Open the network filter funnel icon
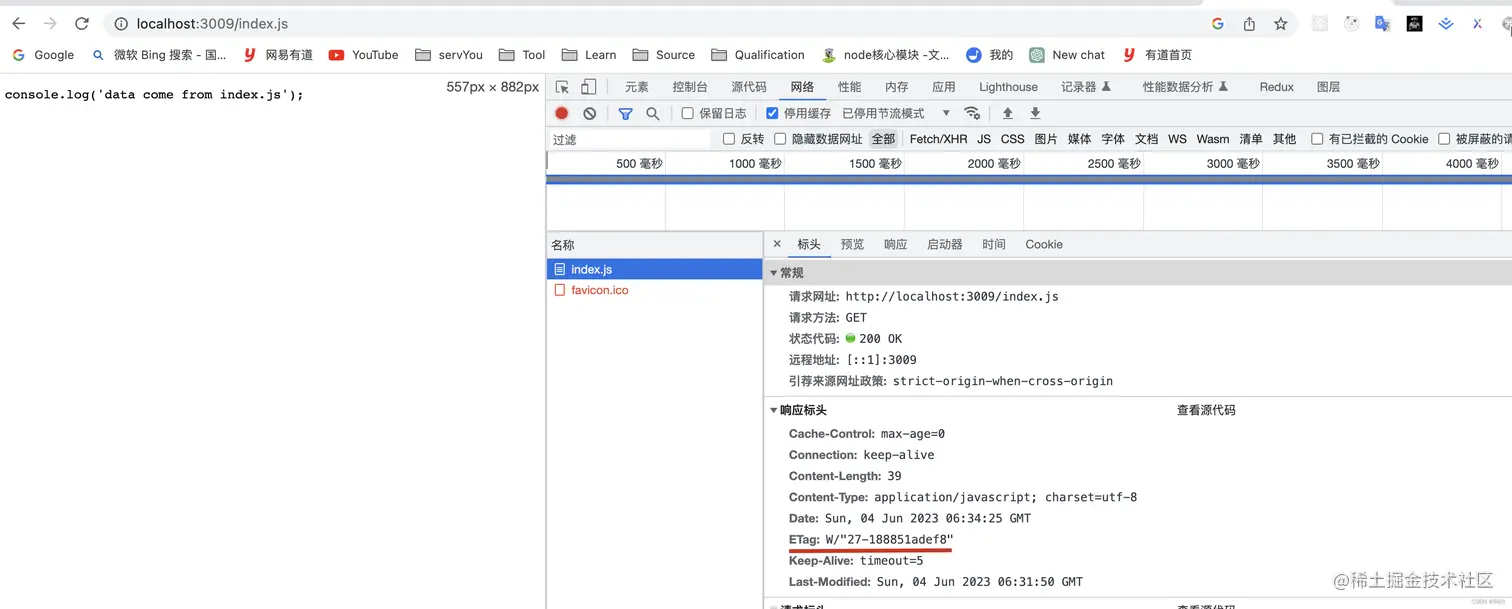1512x609 pixels. point(625,113)
